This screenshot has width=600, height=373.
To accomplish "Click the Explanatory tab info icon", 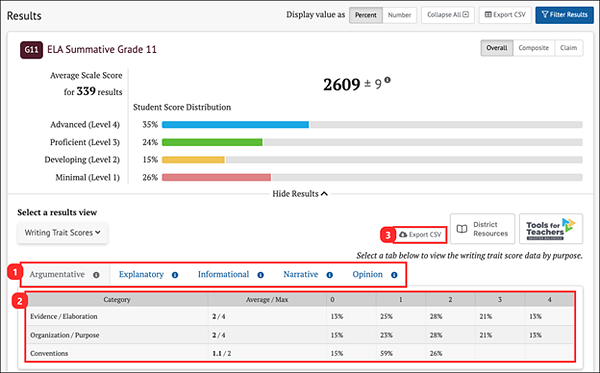I will click(x=175, y=275).
